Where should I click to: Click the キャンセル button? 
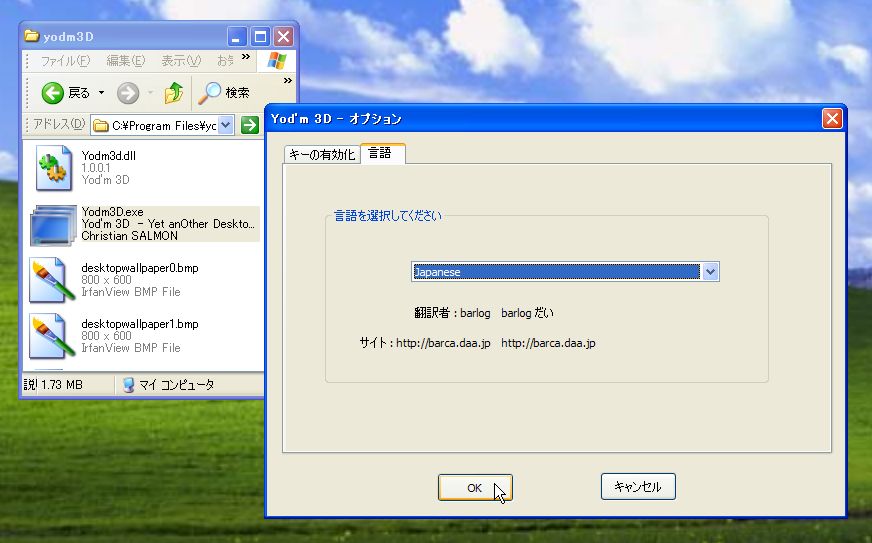coord(638,487)
